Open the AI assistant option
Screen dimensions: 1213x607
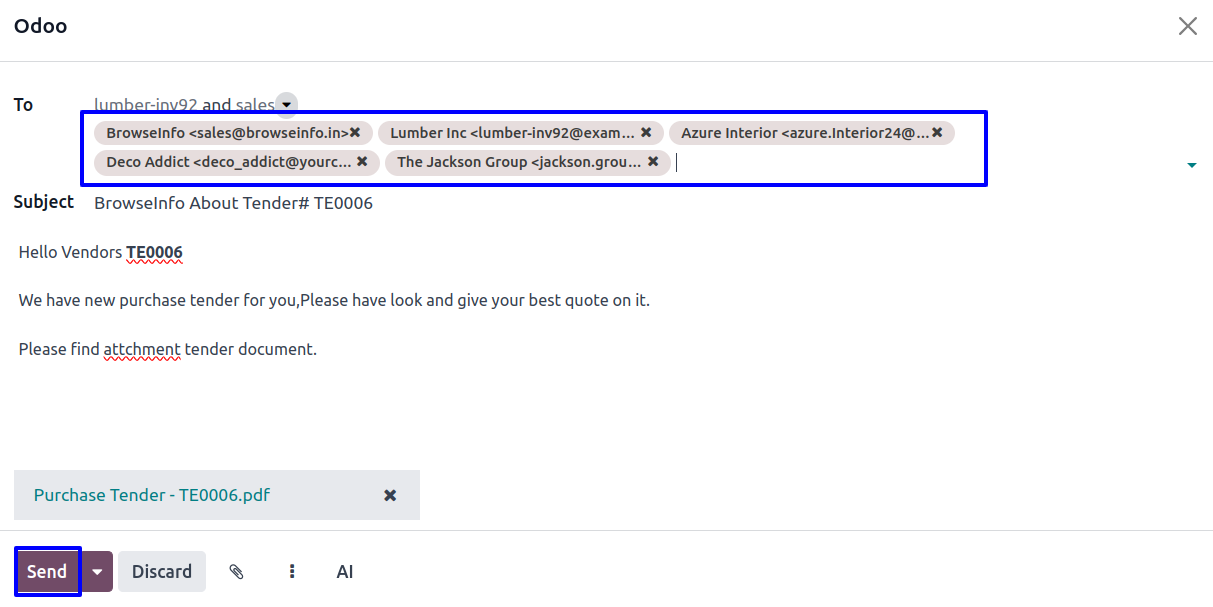pos(345,571)
